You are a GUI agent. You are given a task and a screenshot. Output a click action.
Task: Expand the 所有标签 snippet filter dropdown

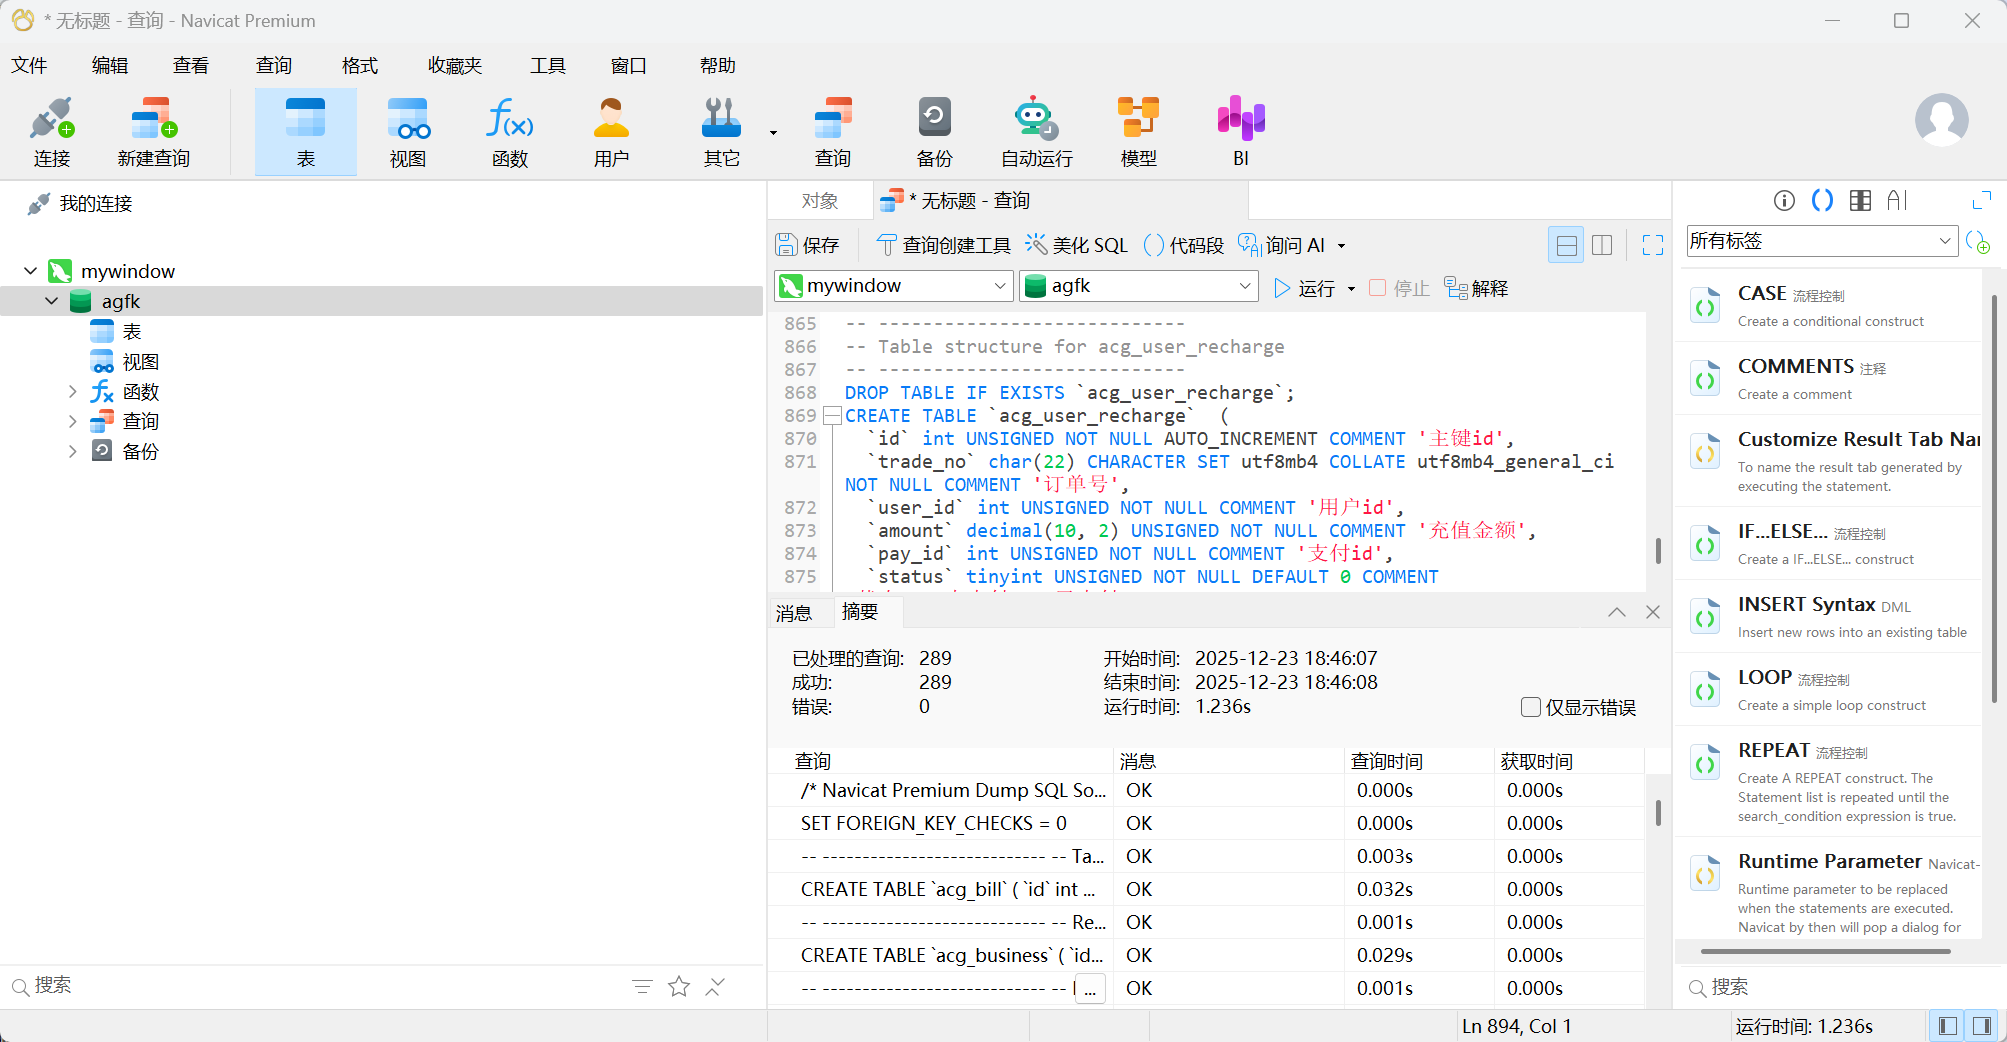(1821, 241)
